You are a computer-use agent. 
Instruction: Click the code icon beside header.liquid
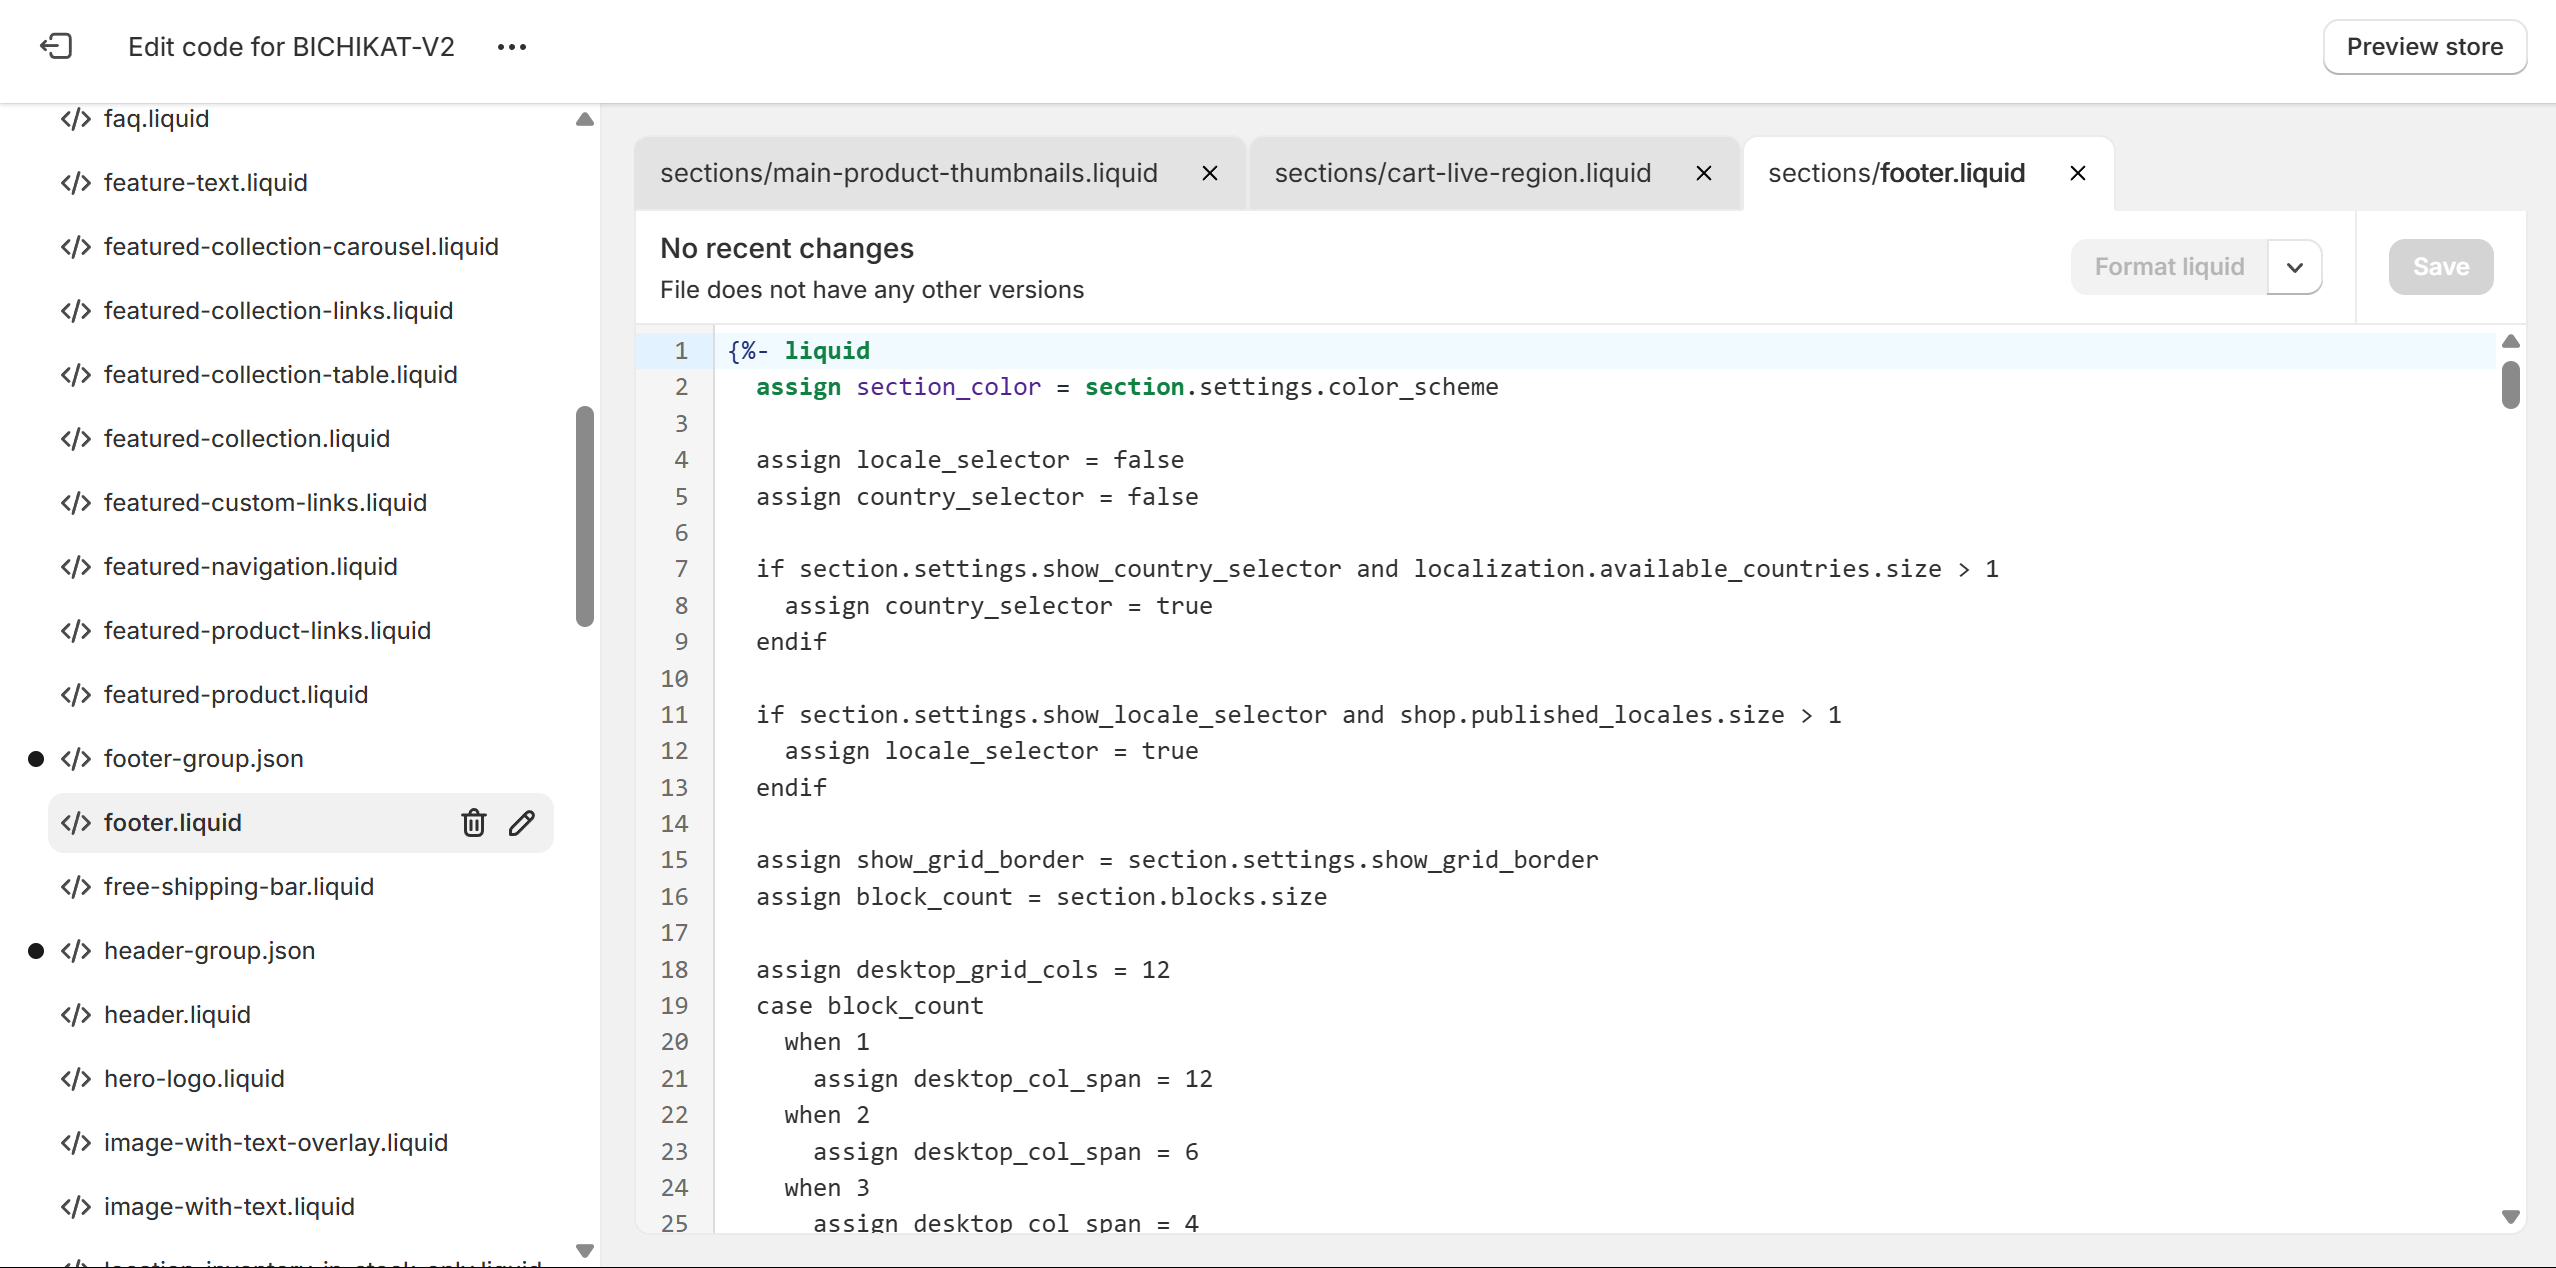(x=74, y=1014)
